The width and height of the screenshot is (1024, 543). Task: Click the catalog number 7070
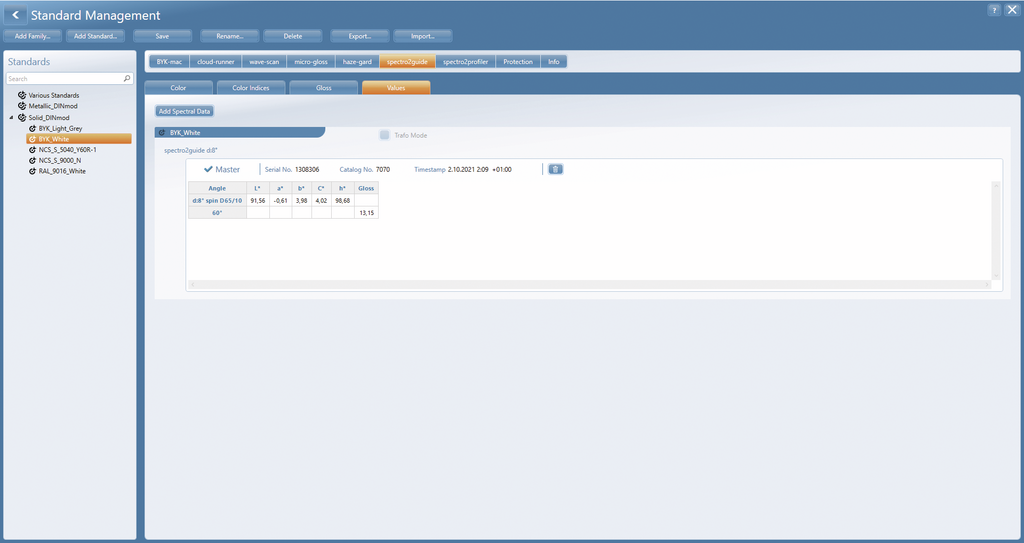pos(383,169)
